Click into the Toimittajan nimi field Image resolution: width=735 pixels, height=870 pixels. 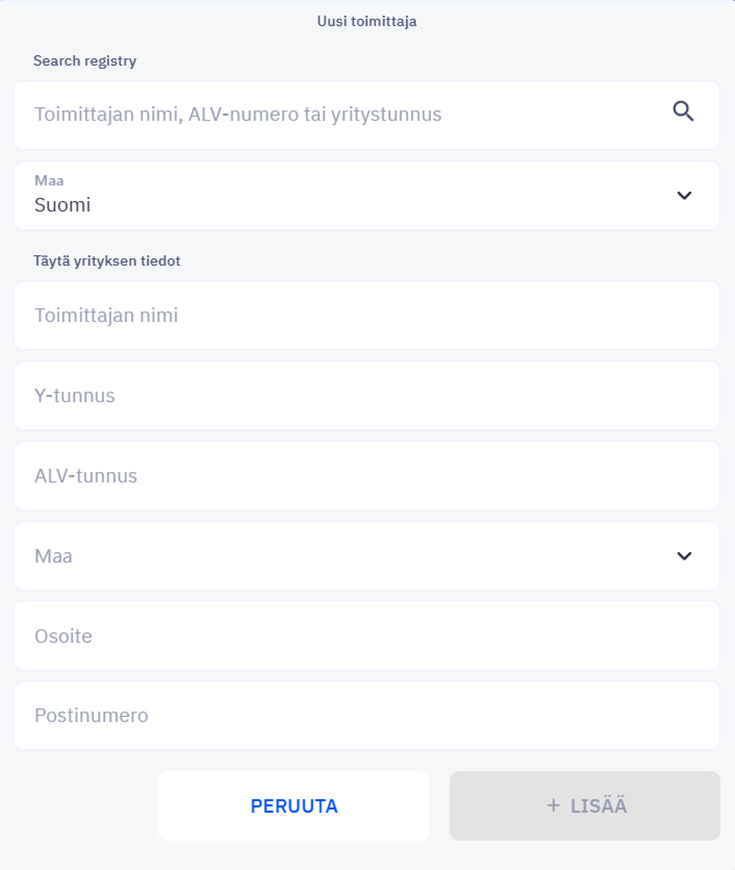click(367, 315)
